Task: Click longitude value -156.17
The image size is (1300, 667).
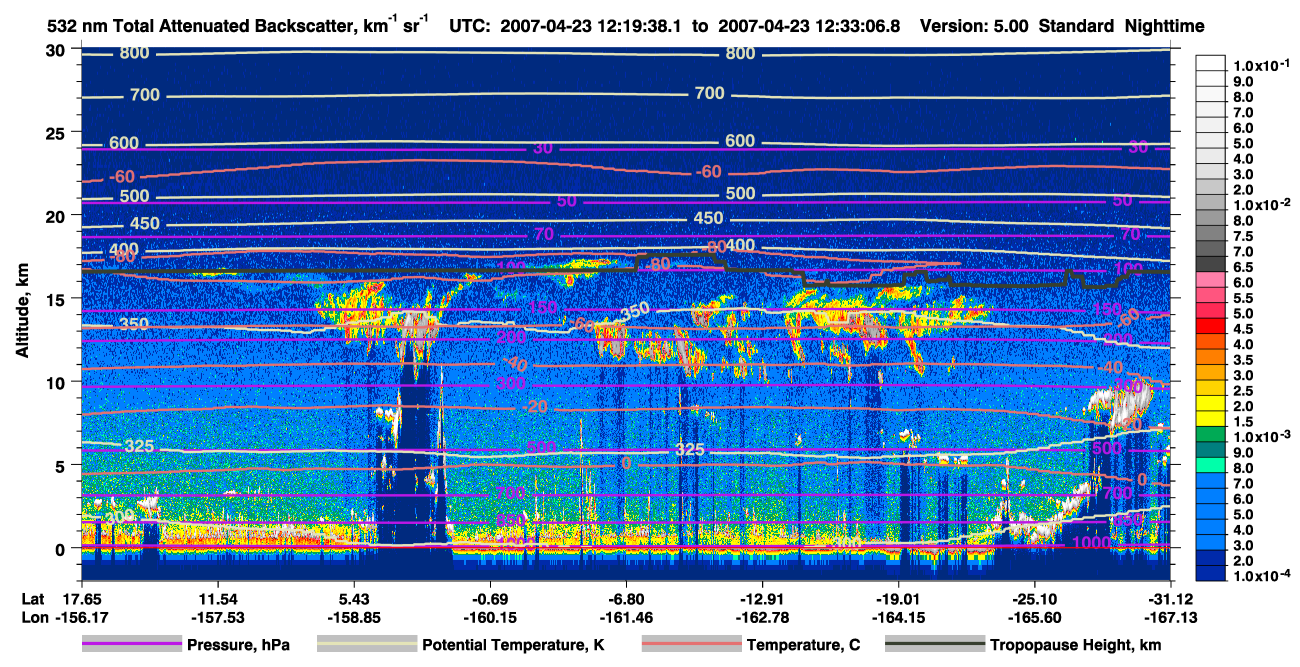Action: [x=82, y=618]
